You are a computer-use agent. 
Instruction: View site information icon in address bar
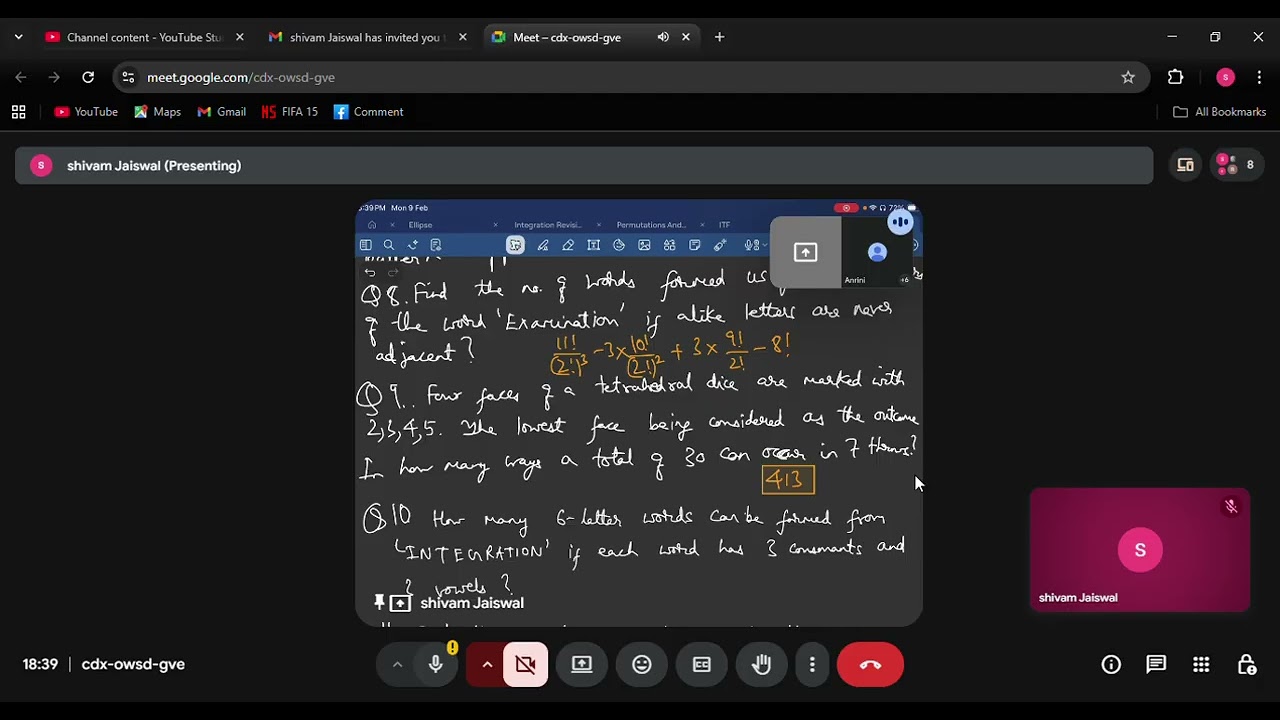(x=127, y=77)
